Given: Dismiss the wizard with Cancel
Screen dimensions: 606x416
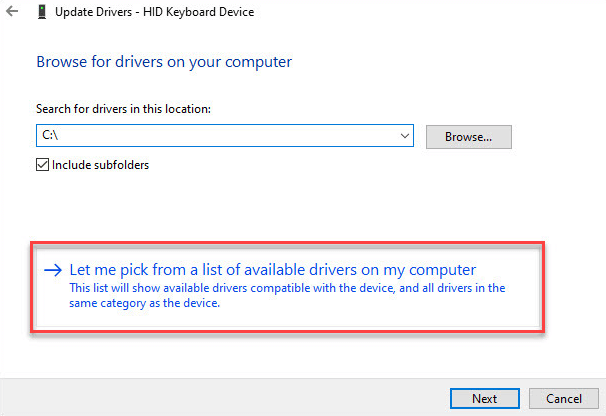Looking at the screenshot, I should pos(563,398).
